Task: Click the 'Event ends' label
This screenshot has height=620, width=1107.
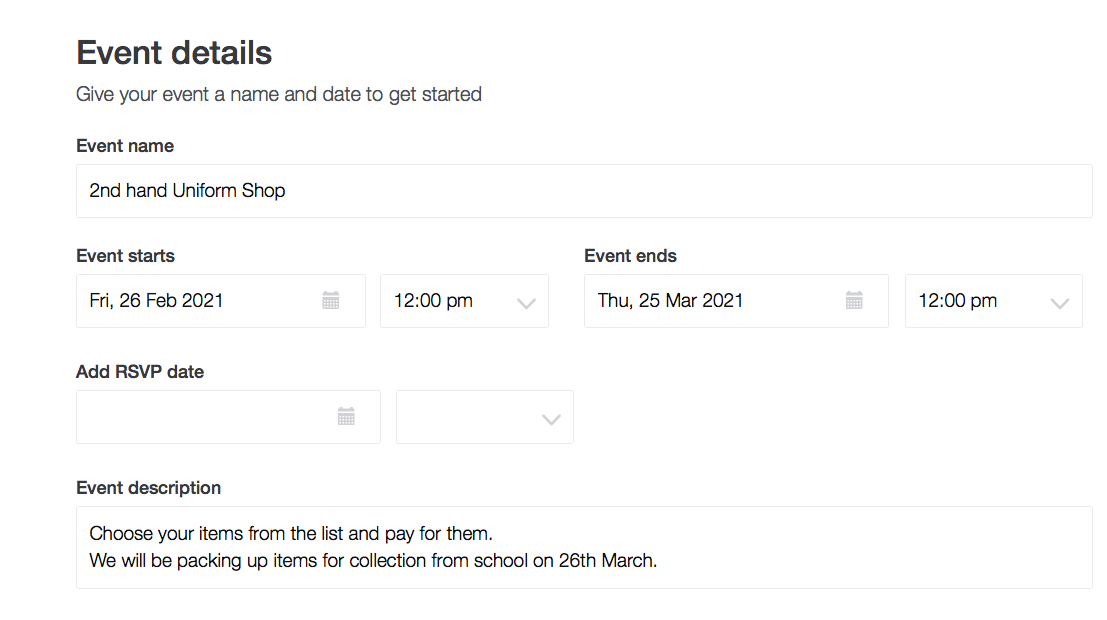Action: pyautogui.click(x=630, y=256)
